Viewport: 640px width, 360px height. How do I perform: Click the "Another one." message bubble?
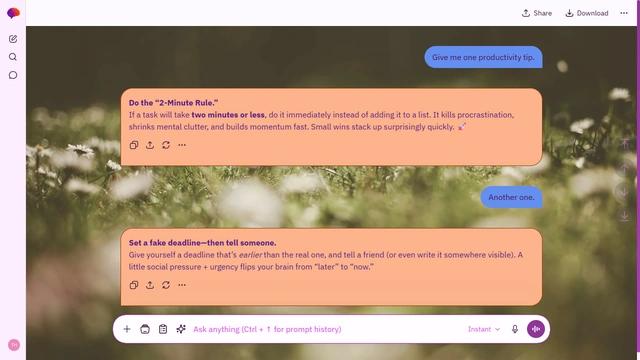click(511, 197)
